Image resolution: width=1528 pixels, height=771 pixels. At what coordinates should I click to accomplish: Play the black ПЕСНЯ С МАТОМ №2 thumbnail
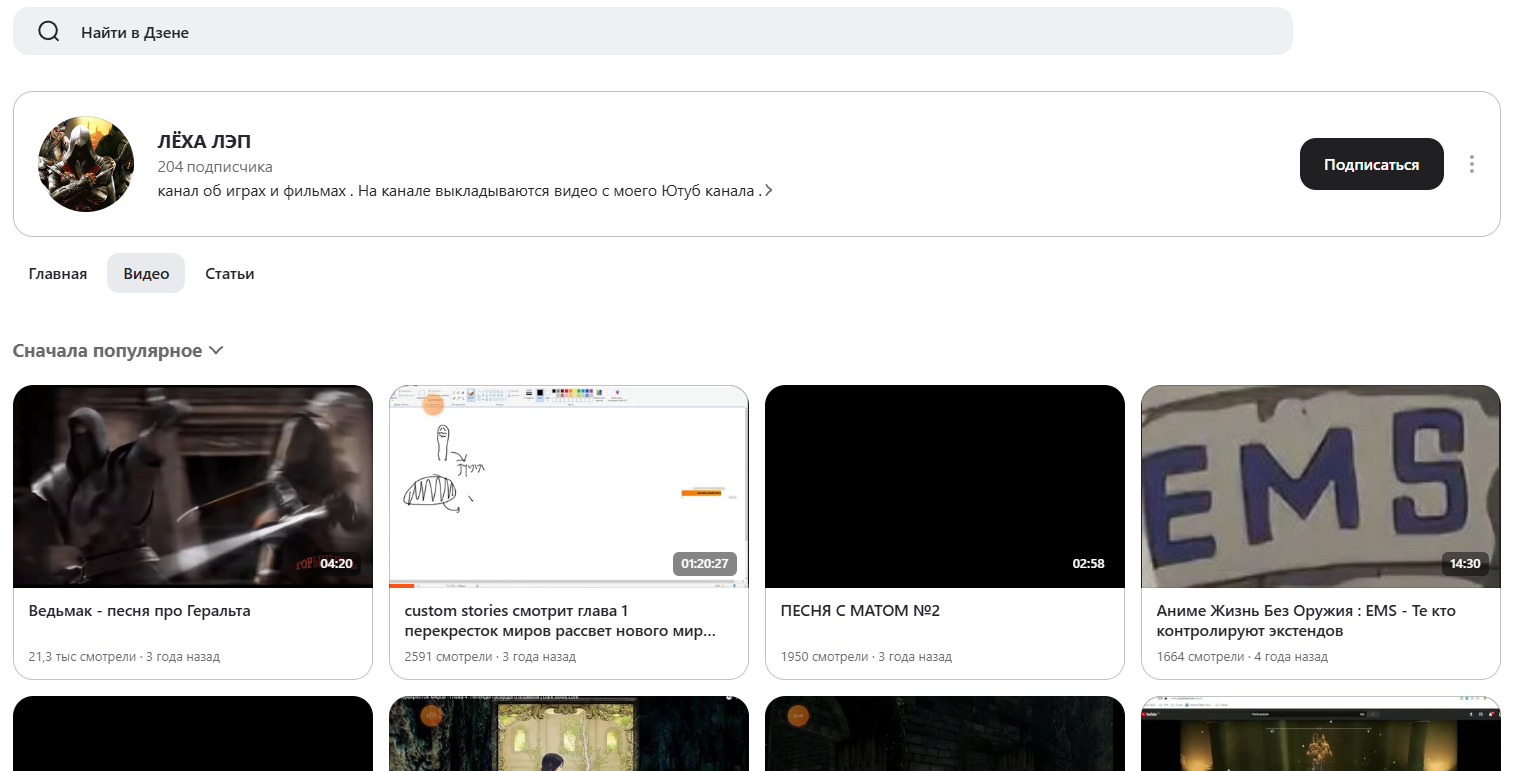click(x=945, y=486)
